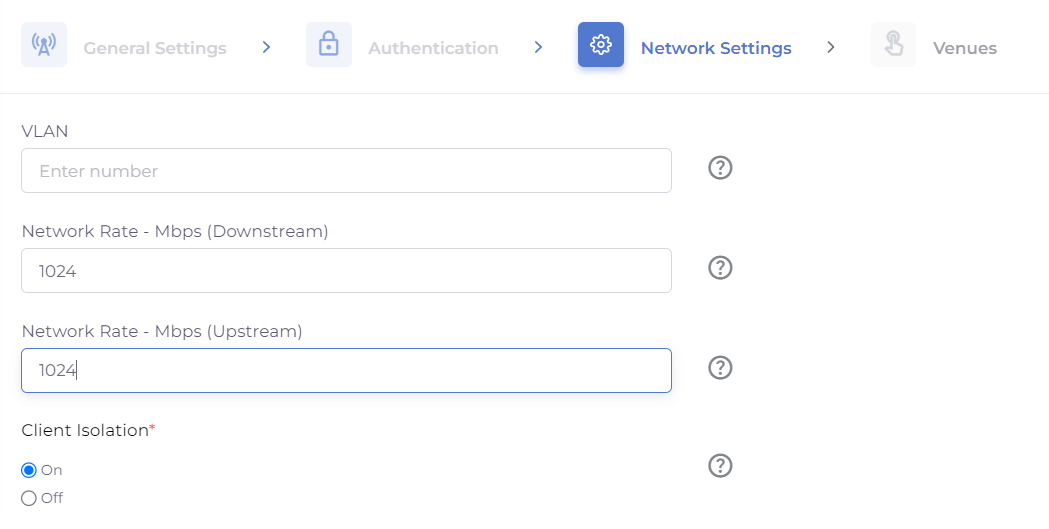Go to General Settings step label

(155, 48)
